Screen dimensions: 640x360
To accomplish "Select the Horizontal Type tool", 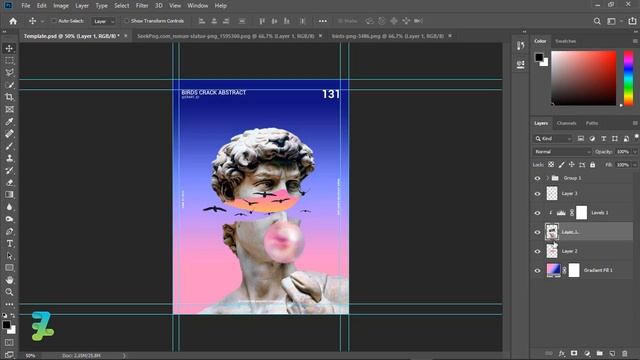I will [x=9, y=244].
